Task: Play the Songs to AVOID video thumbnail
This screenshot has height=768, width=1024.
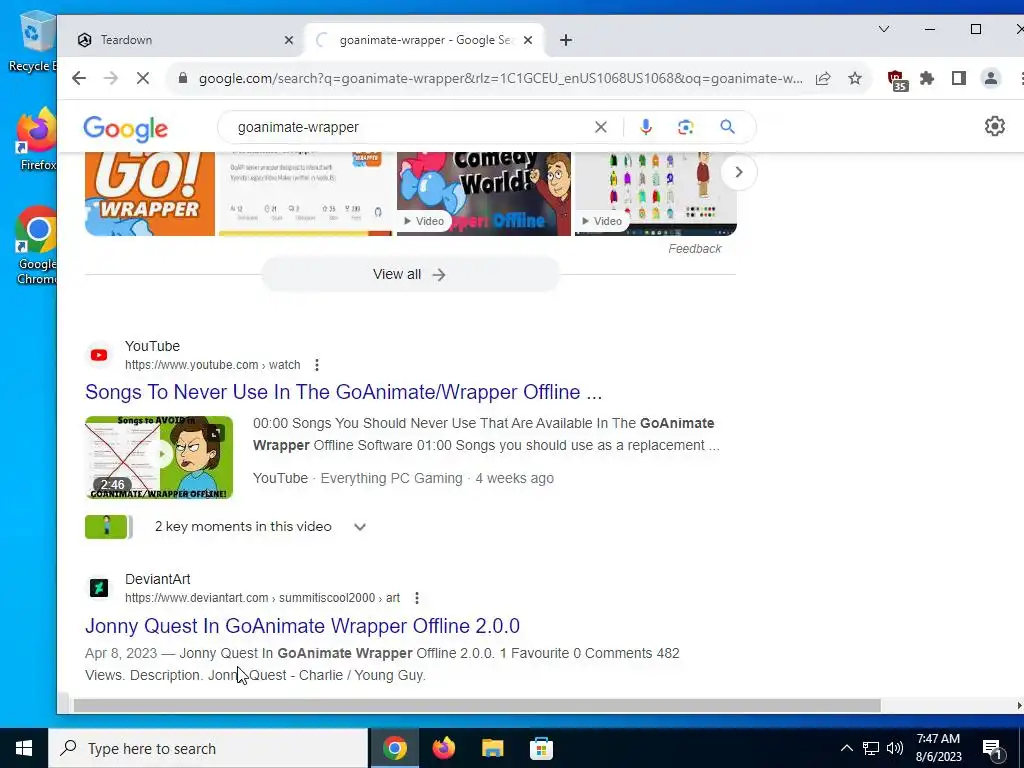Action: pos(159,457)
